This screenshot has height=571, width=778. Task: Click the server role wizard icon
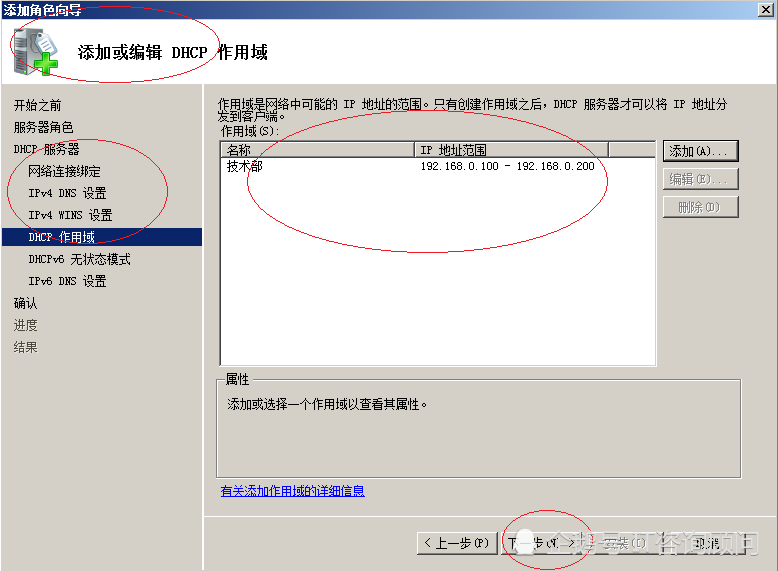pyautogui.click(x=35, y=51)
